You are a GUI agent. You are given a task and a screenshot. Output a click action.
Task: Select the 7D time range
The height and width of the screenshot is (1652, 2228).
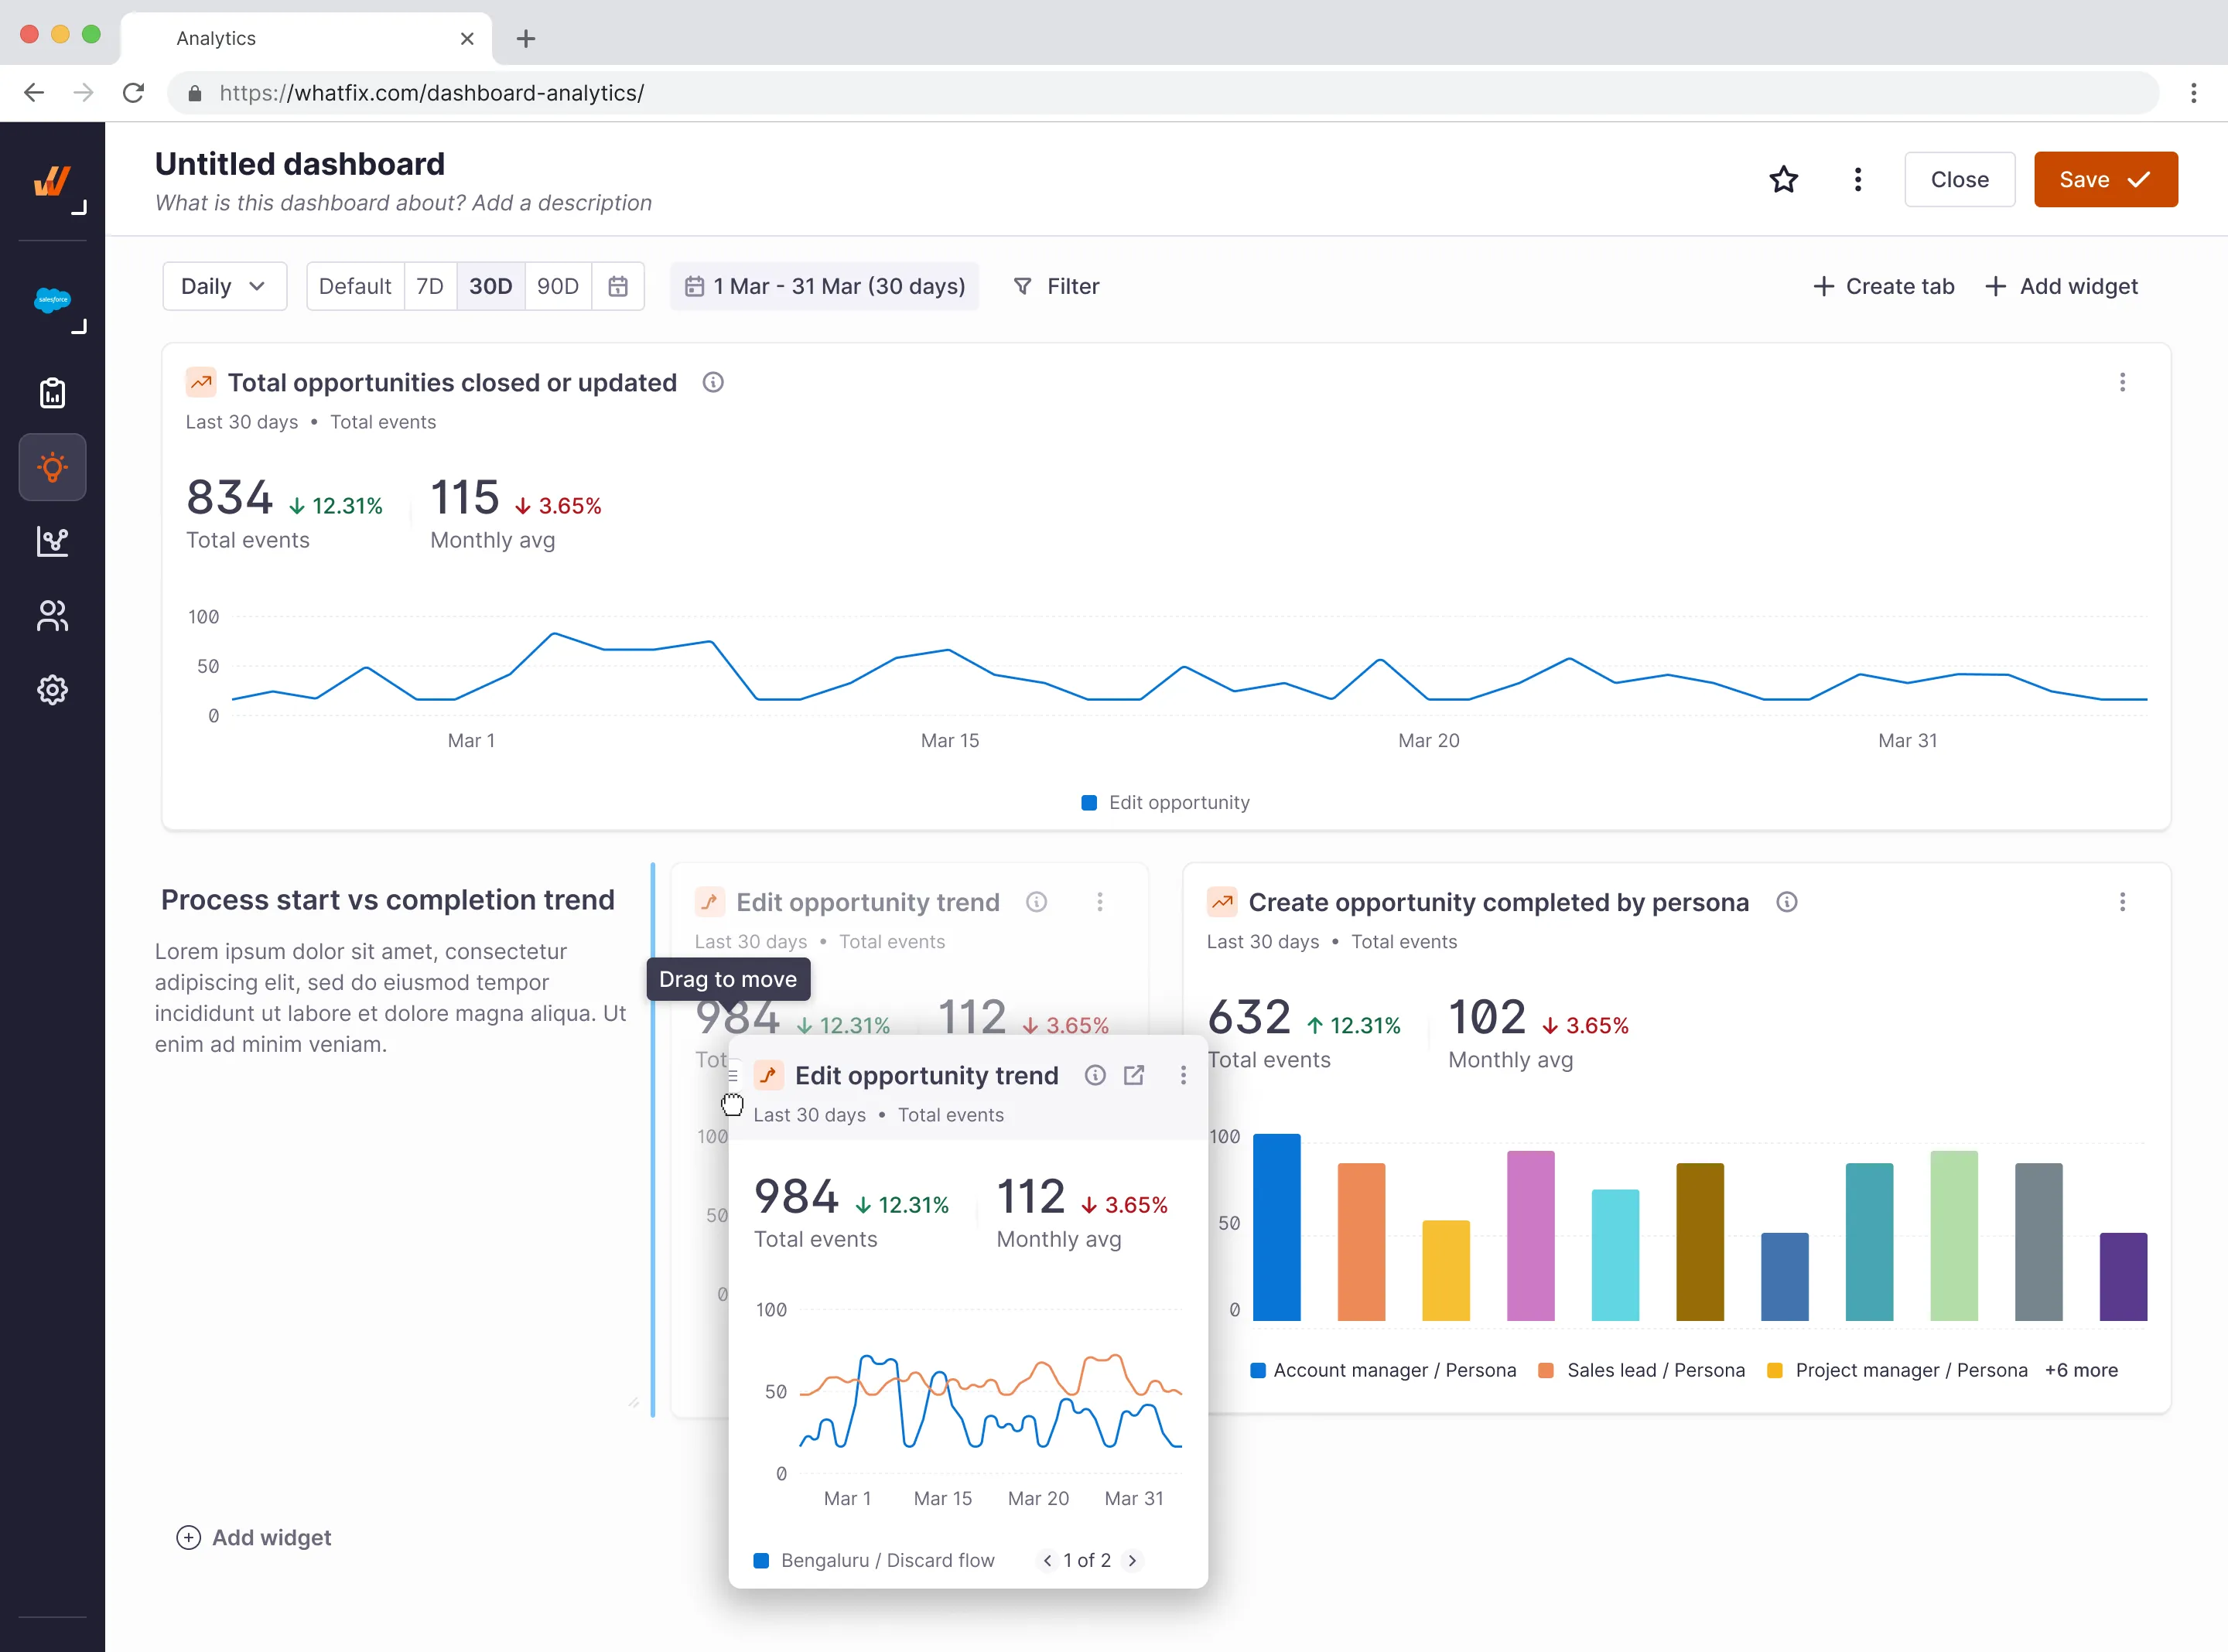pyautogui.click(x=430, y=286)
